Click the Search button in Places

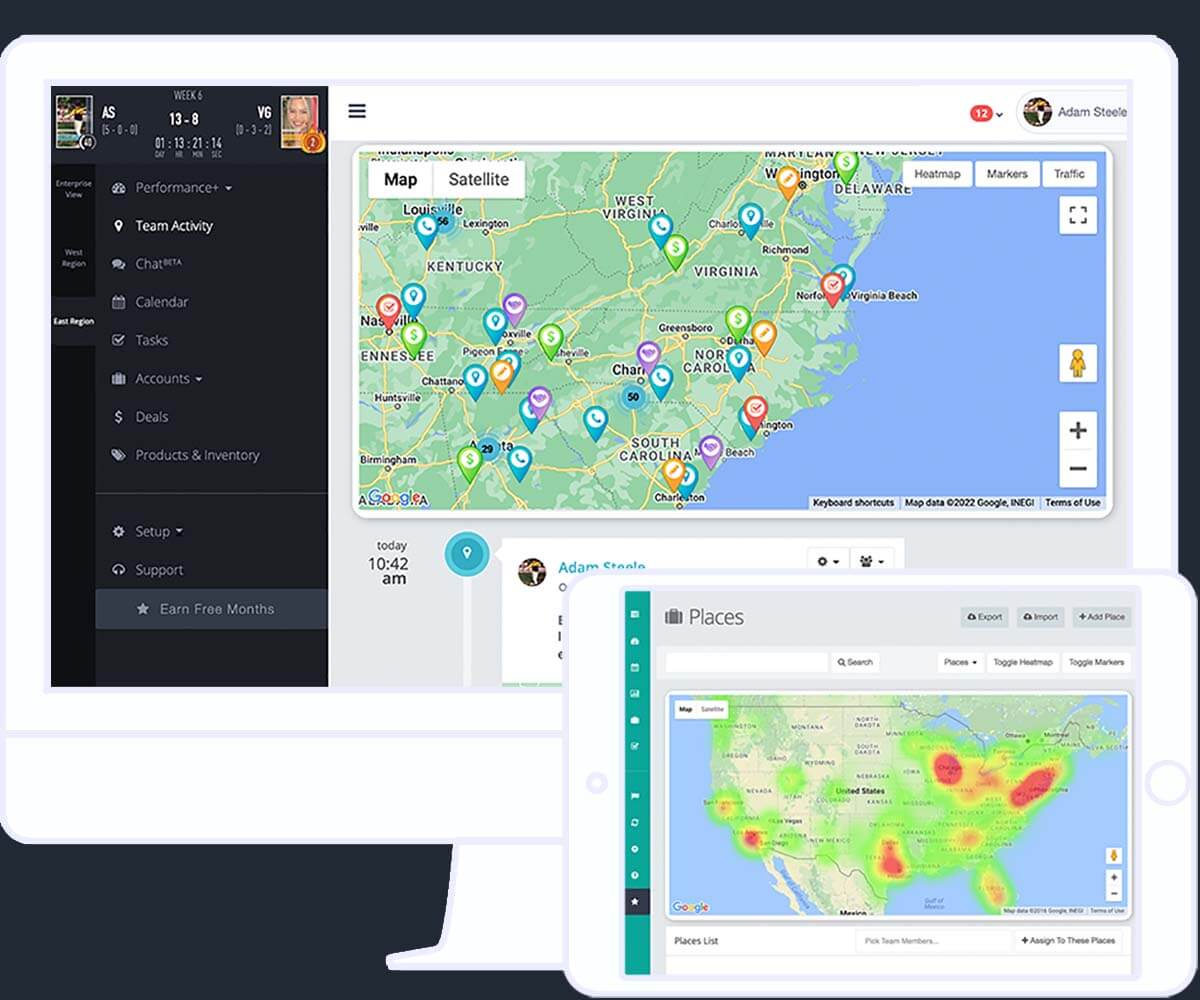[855, 662]
